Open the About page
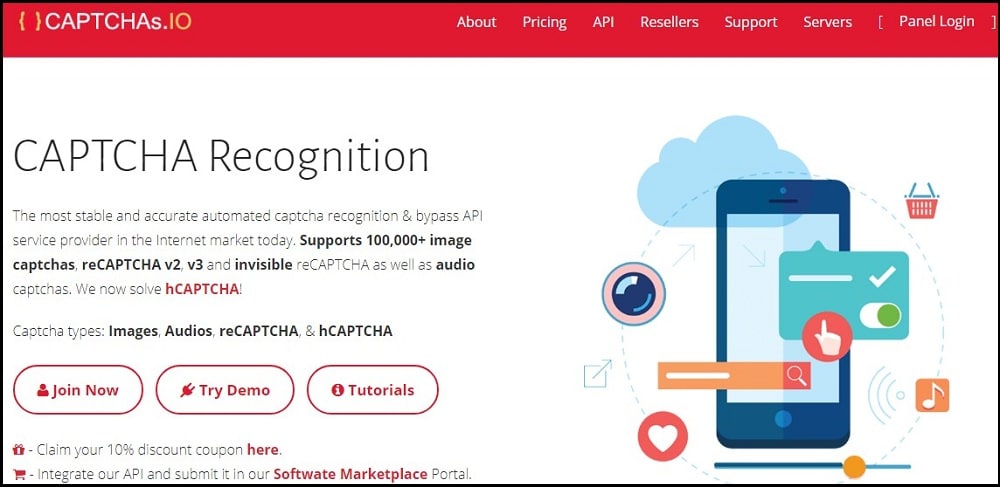Viewport: 1000px width, 487px height. pyautogui.click(x=476, y=22)
